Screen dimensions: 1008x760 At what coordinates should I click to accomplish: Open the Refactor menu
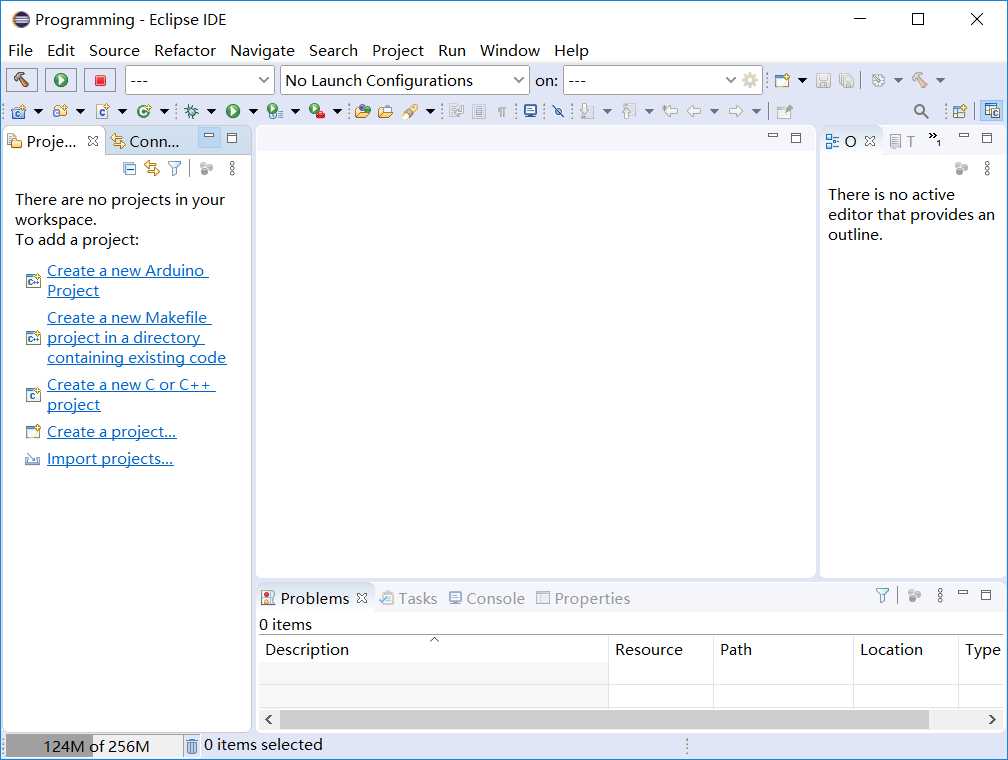185,50
